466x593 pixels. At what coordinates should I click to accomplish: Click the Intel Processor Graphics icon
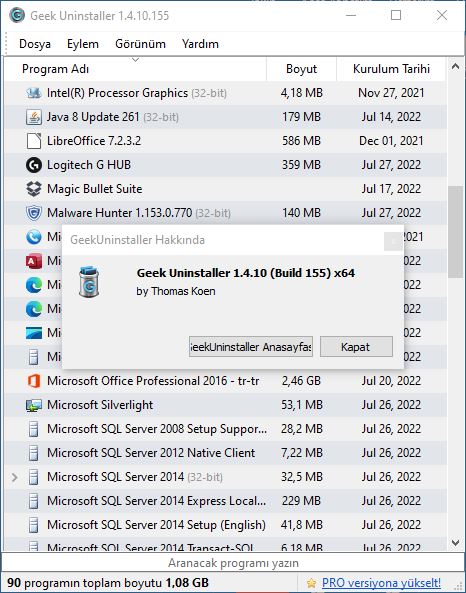pyautogui.click(x=34, y=93)
